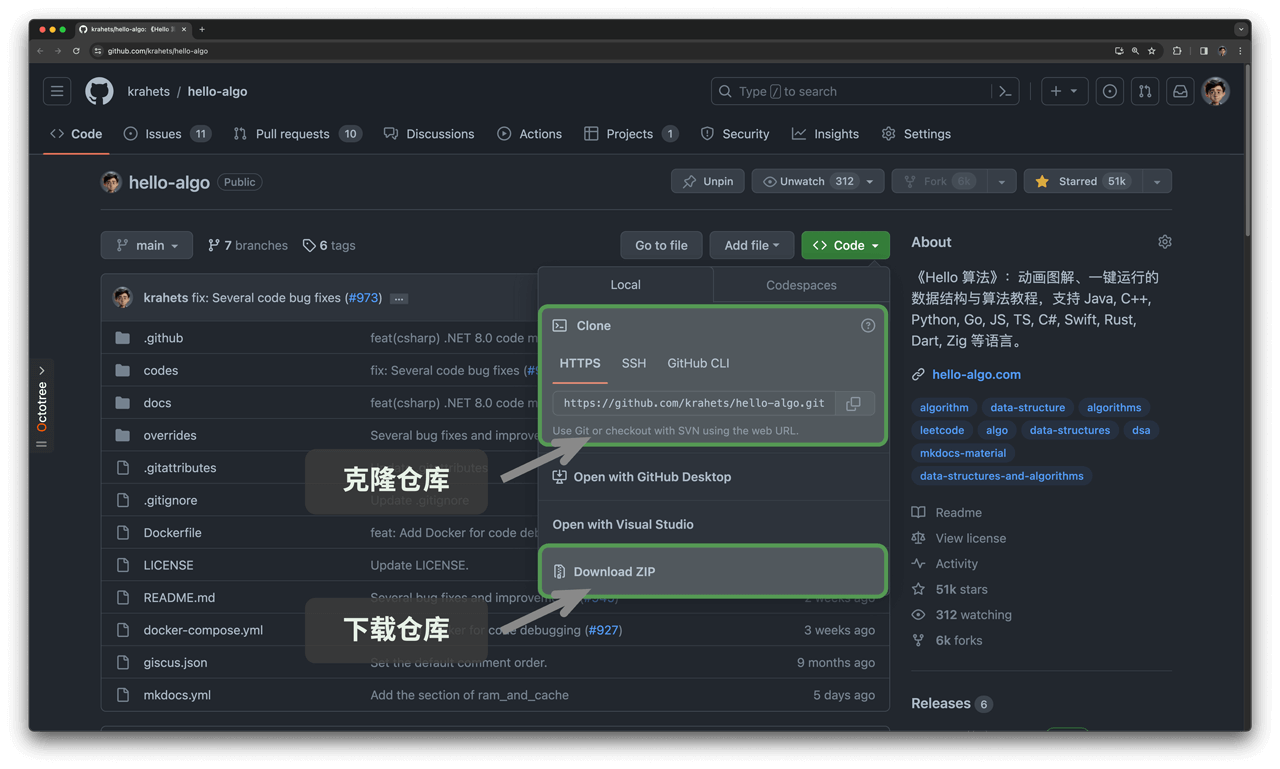The image size is (1280, 769).
Task: Click the Clone help question mark icon
Action: click(868, 325)
